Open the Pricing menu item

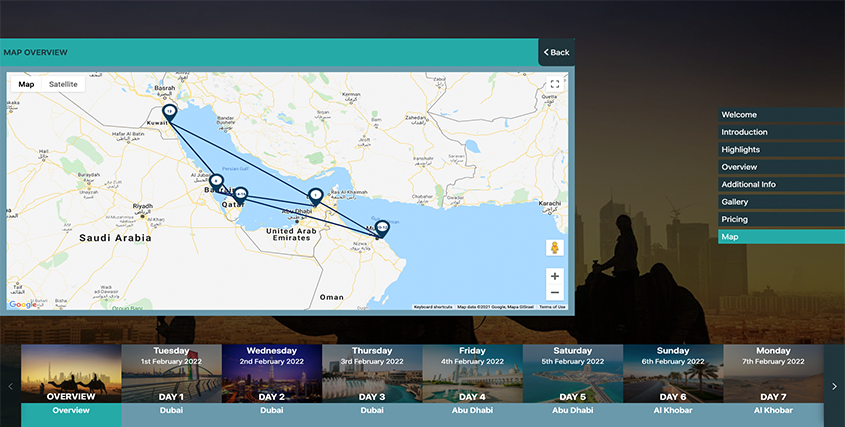[735, 220]
